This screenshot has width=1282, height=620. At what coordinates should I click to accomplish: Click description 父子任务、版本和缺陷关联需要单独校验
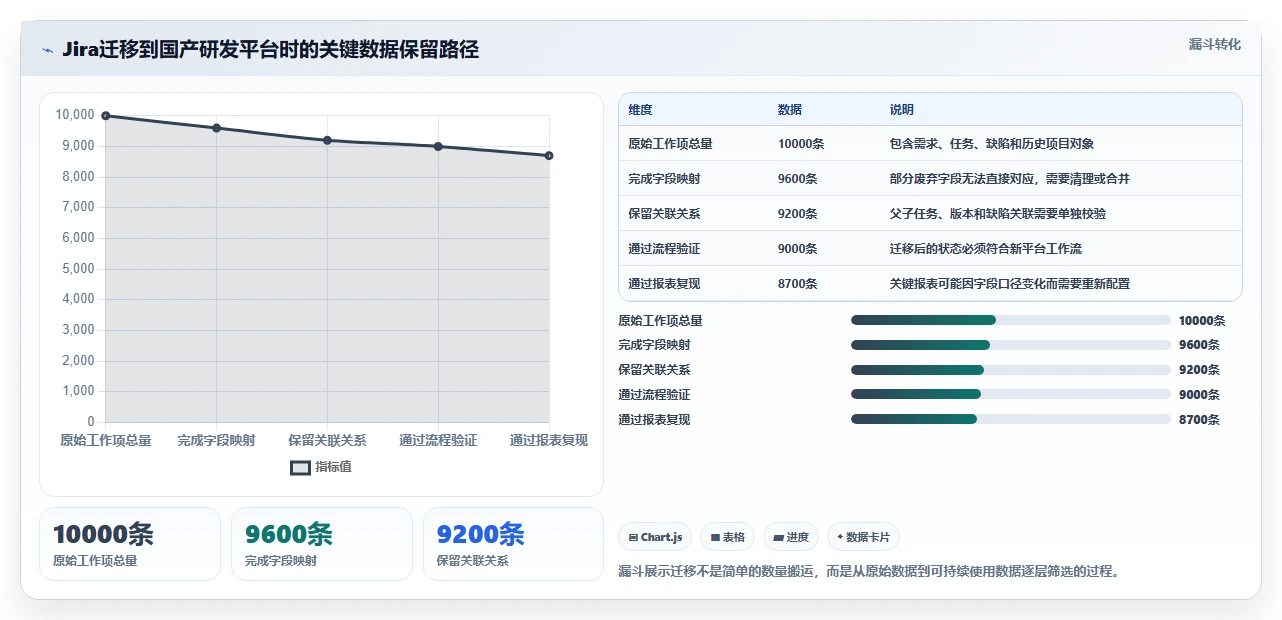[x=997, y=214]
